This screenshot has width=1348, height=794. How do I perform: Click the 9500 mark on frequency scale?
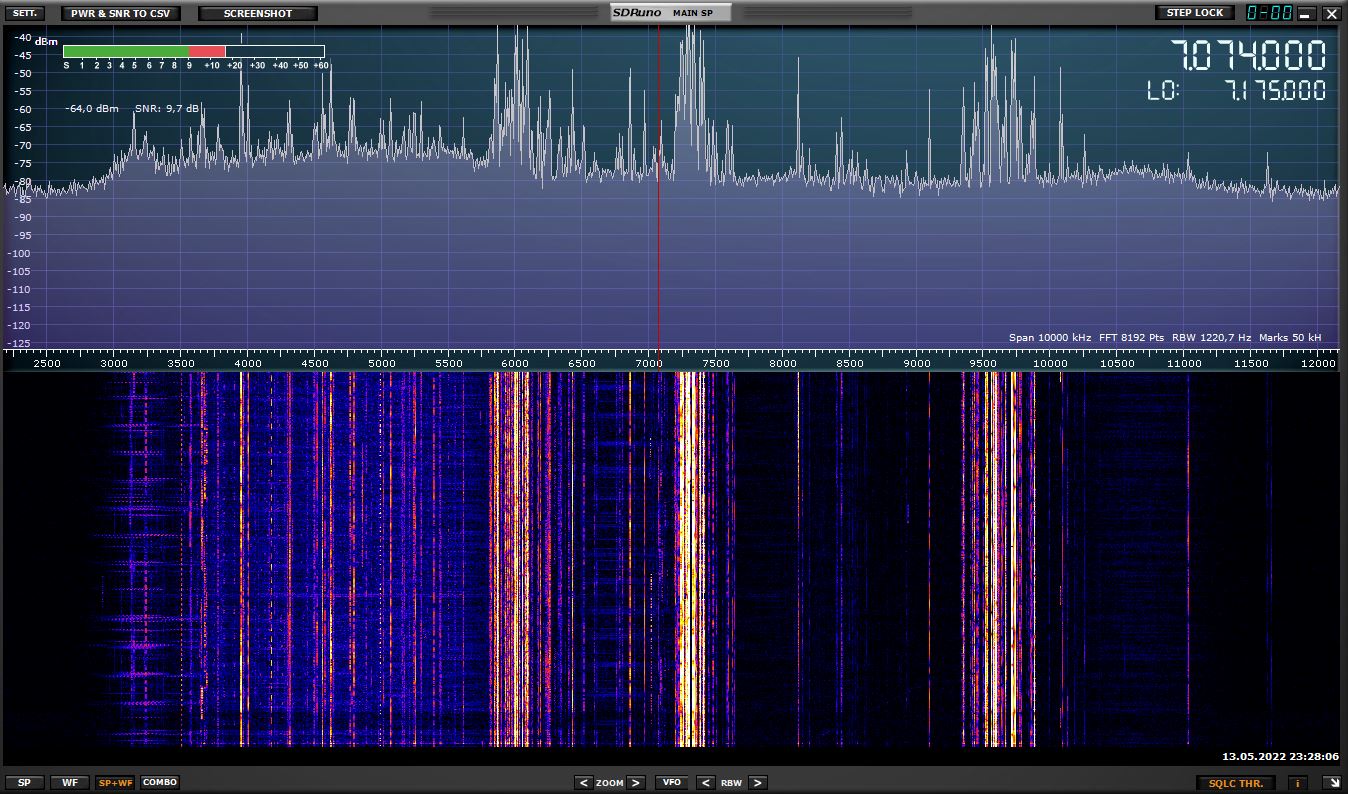(984, 364)
